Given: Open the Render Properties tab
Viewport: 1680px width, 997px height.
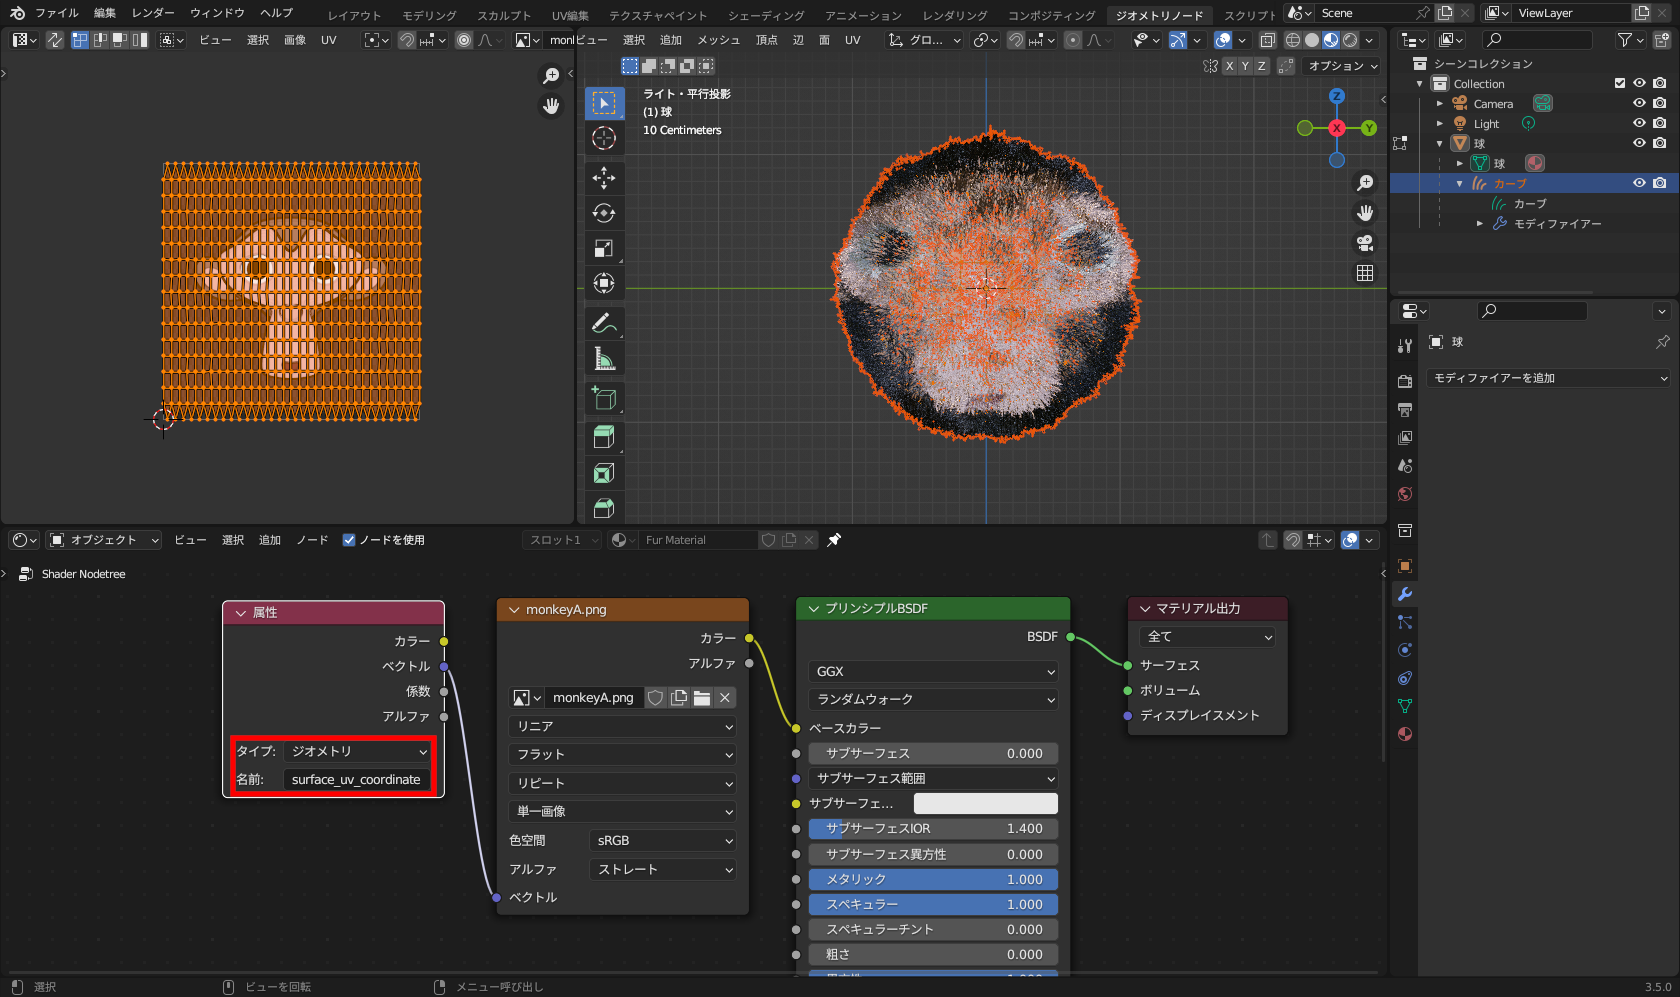Looking at the screenshot, I should click(x=1404, y=381).
